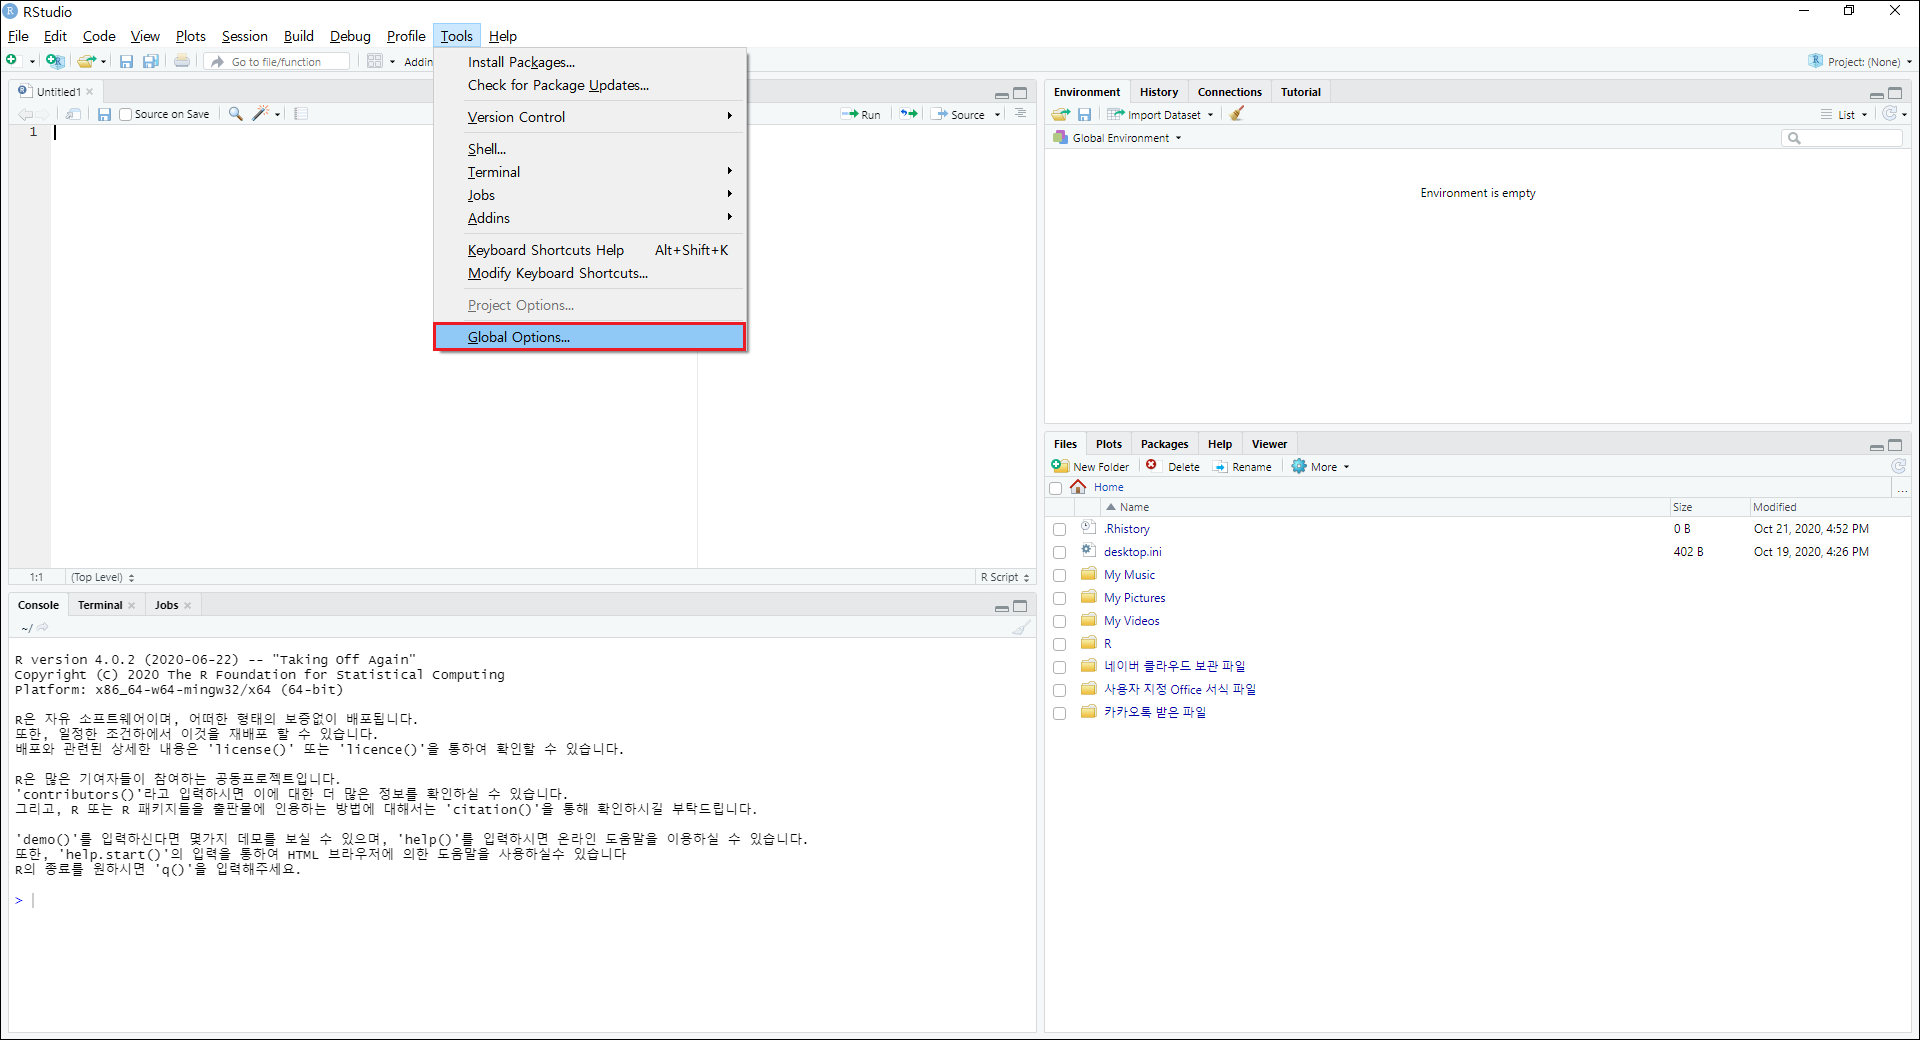This screenshot has width=1920, height=1040.
Task: Click View current working directory arrow in console
Action: tap(43, 628)
